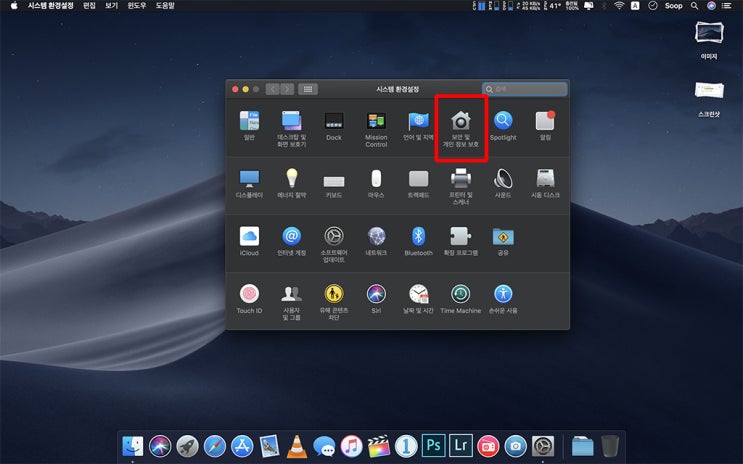The image size is (743, 464).
Task: Launch Photoshop from the Dock
Action: pos(434,446)
